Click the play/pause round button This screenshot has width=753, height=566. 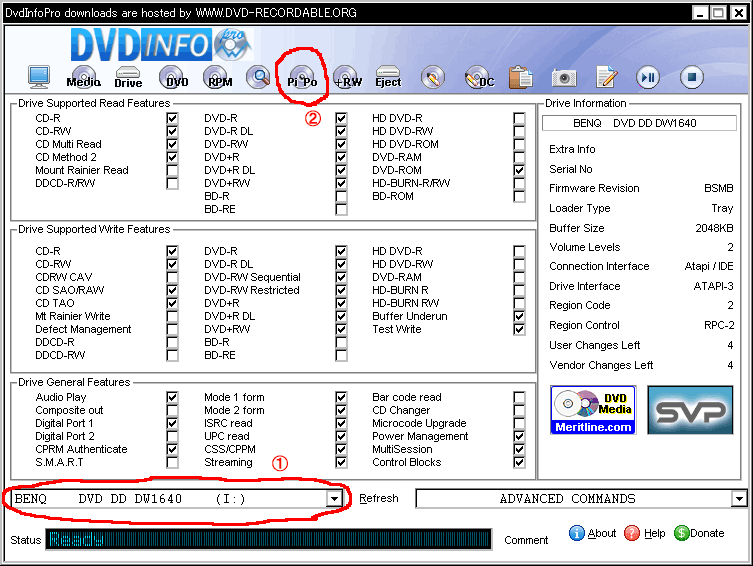pyautogui.click(x=648, y=77)
